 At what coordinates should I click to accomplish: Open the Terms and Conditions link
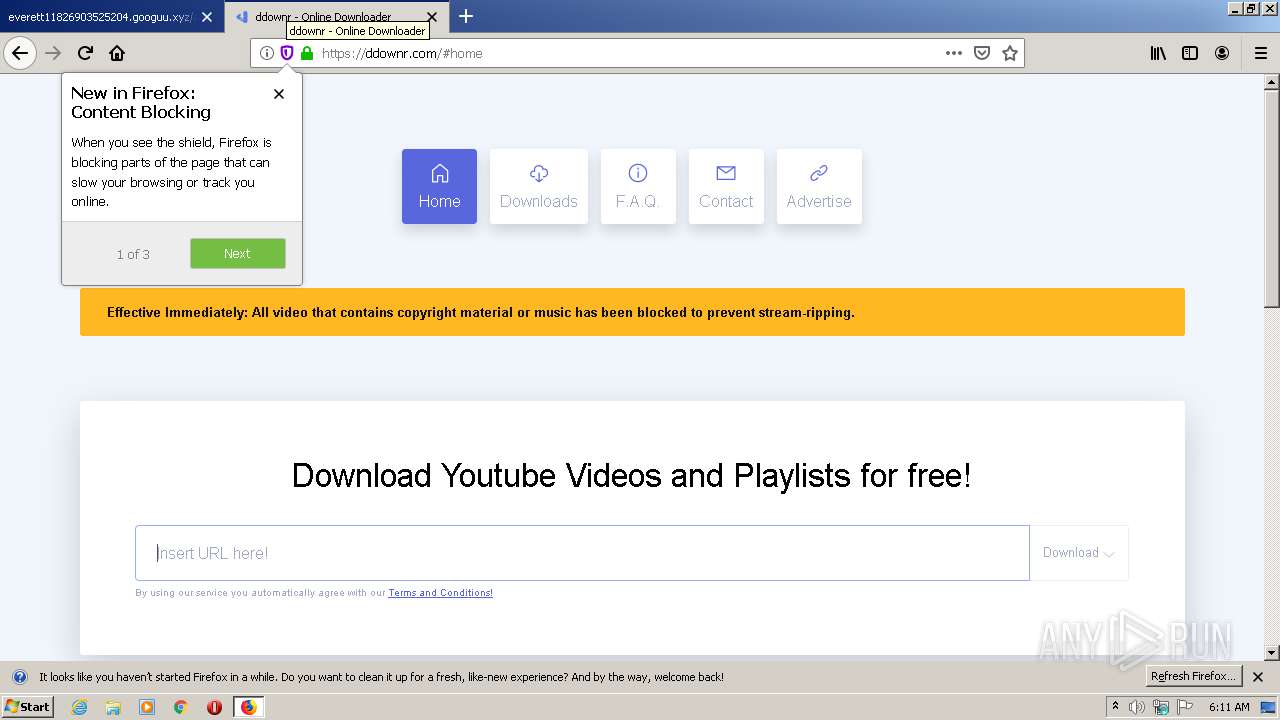coord(440,593)
